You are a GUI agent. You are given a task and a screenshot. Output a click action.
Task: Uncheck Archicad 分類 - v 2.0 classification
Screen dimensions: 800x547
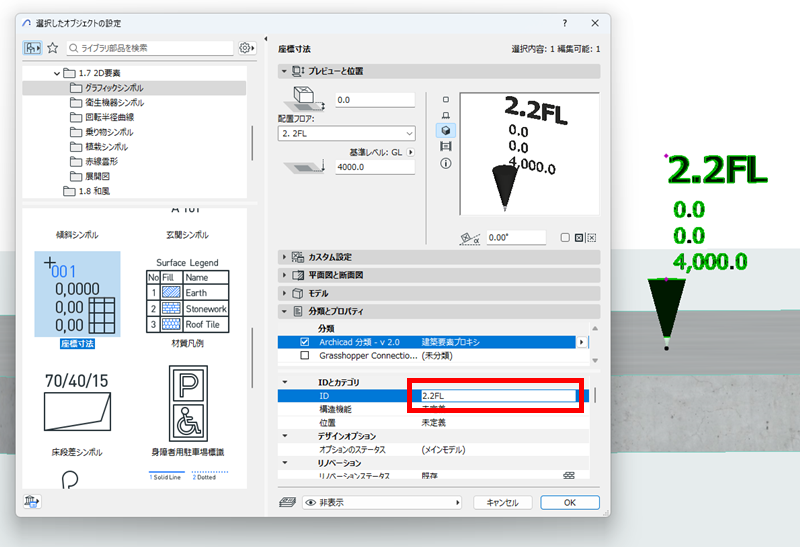[x=305, y=342]
